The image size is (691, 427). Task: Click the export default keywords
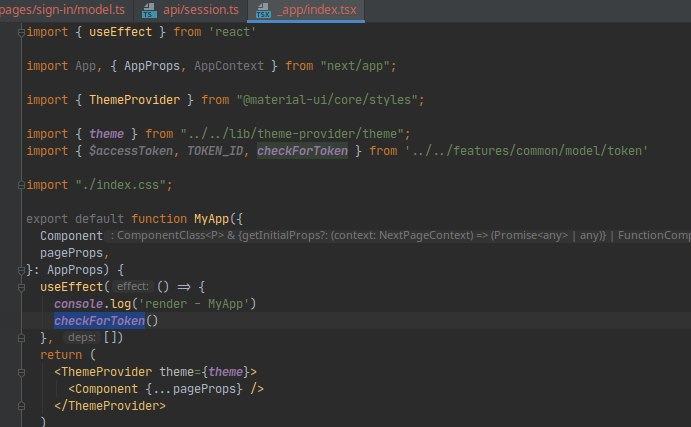pyautogui.click(x=75, y=219)
